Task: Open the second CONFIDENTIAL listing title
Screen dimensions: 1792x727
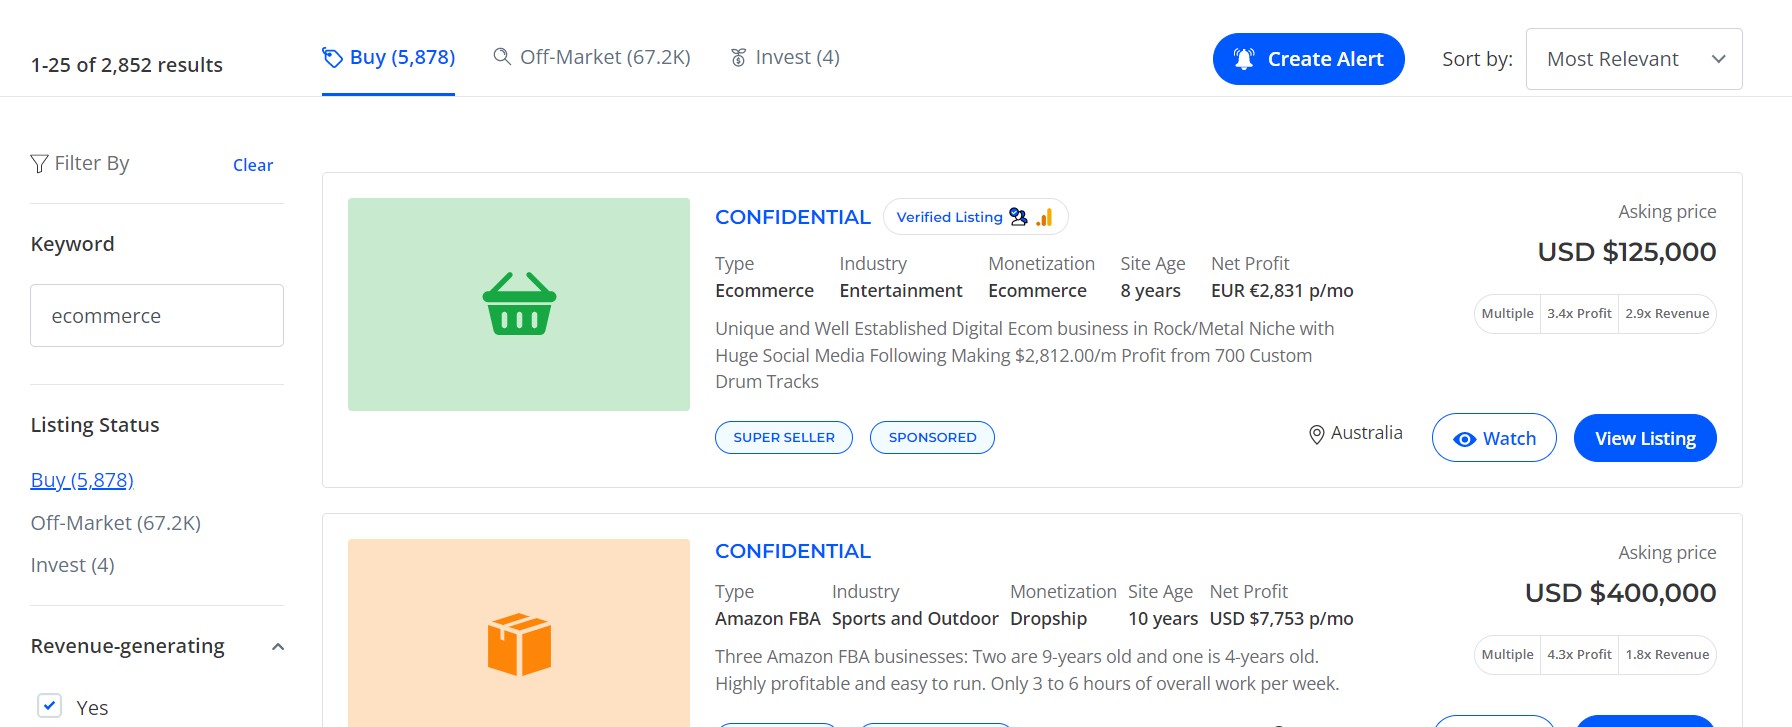Action: [x=793, y=551]
